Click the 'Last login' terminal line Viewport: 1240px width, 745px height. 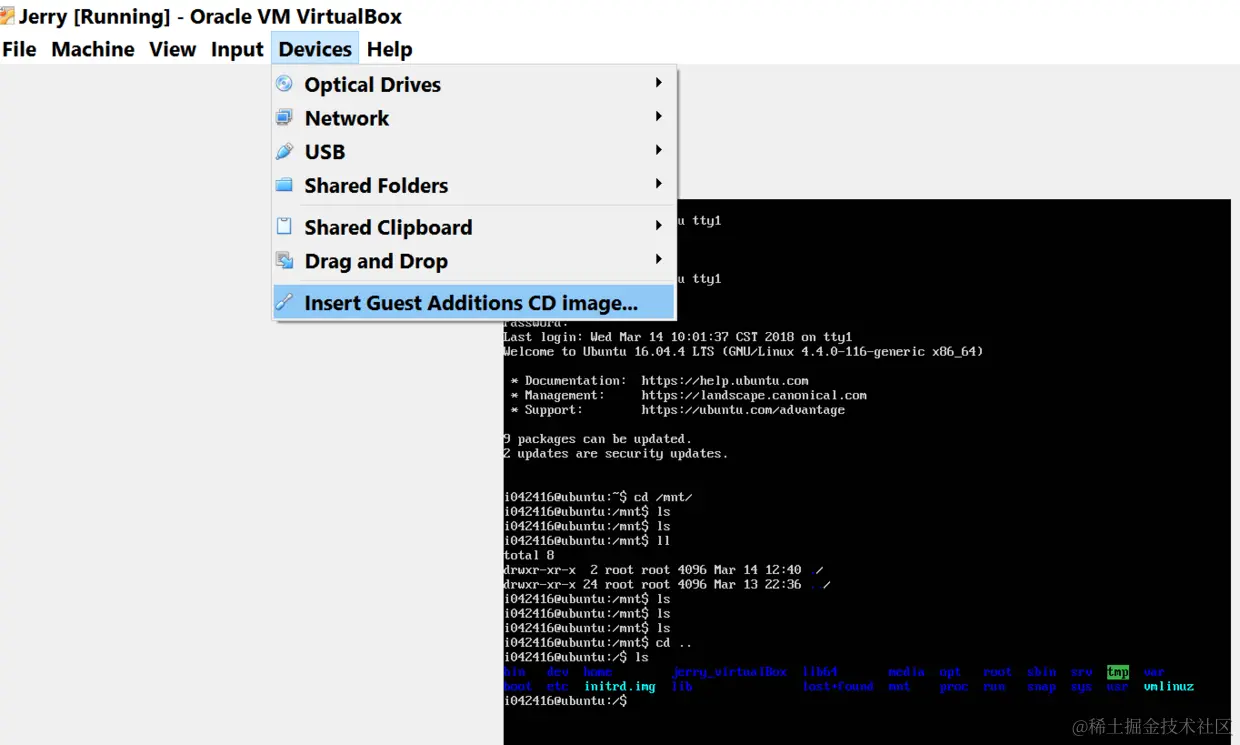(x=677, y=337)
